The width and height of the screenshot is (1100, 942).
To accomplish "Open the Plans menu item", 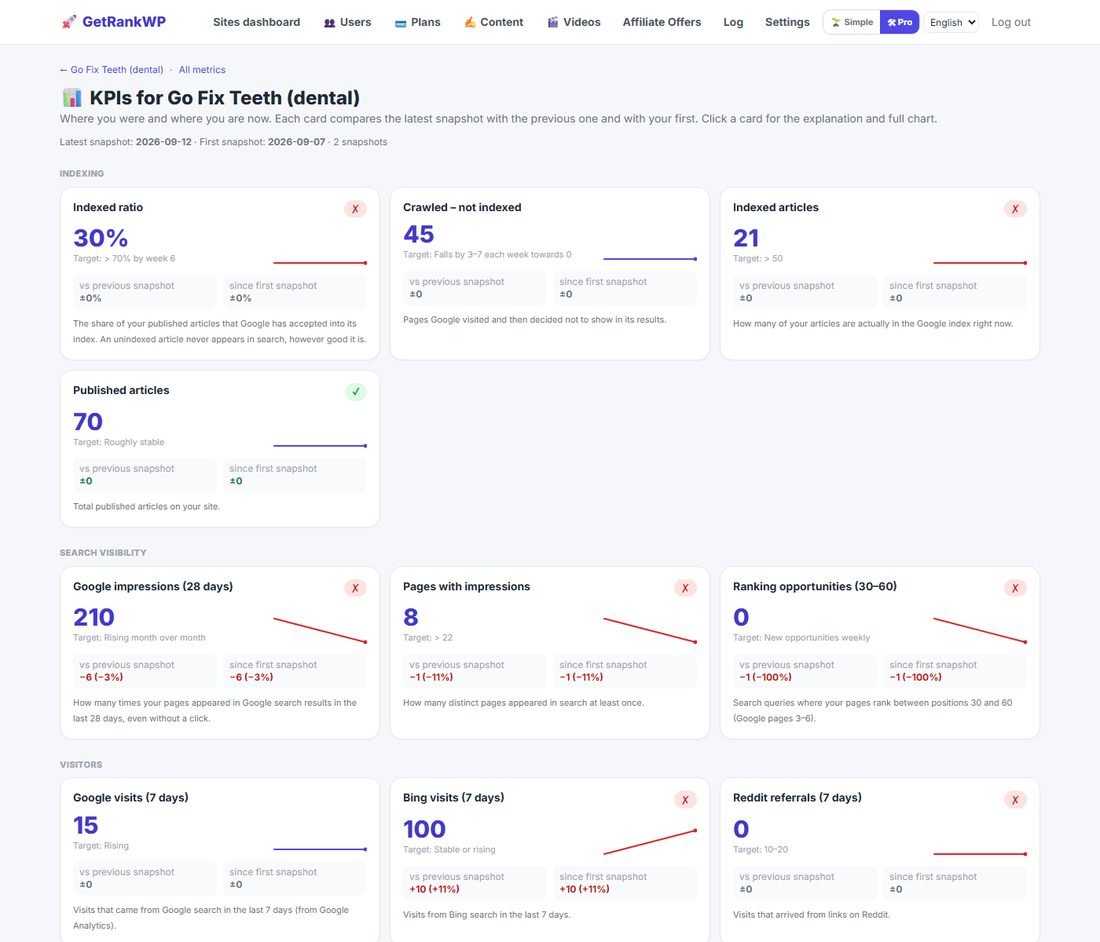I will coord(417,22).
